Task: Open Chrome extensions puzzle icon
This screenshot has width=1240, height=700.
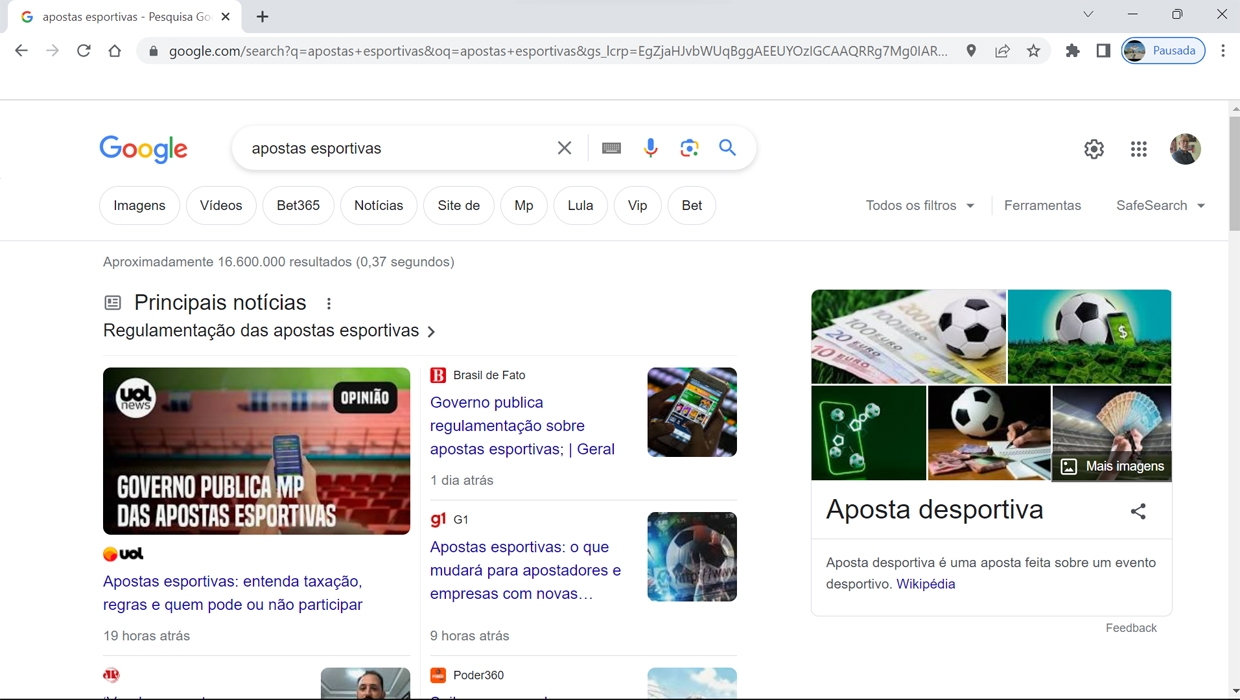Action: pyautogui.click(x=1072, y=51)
